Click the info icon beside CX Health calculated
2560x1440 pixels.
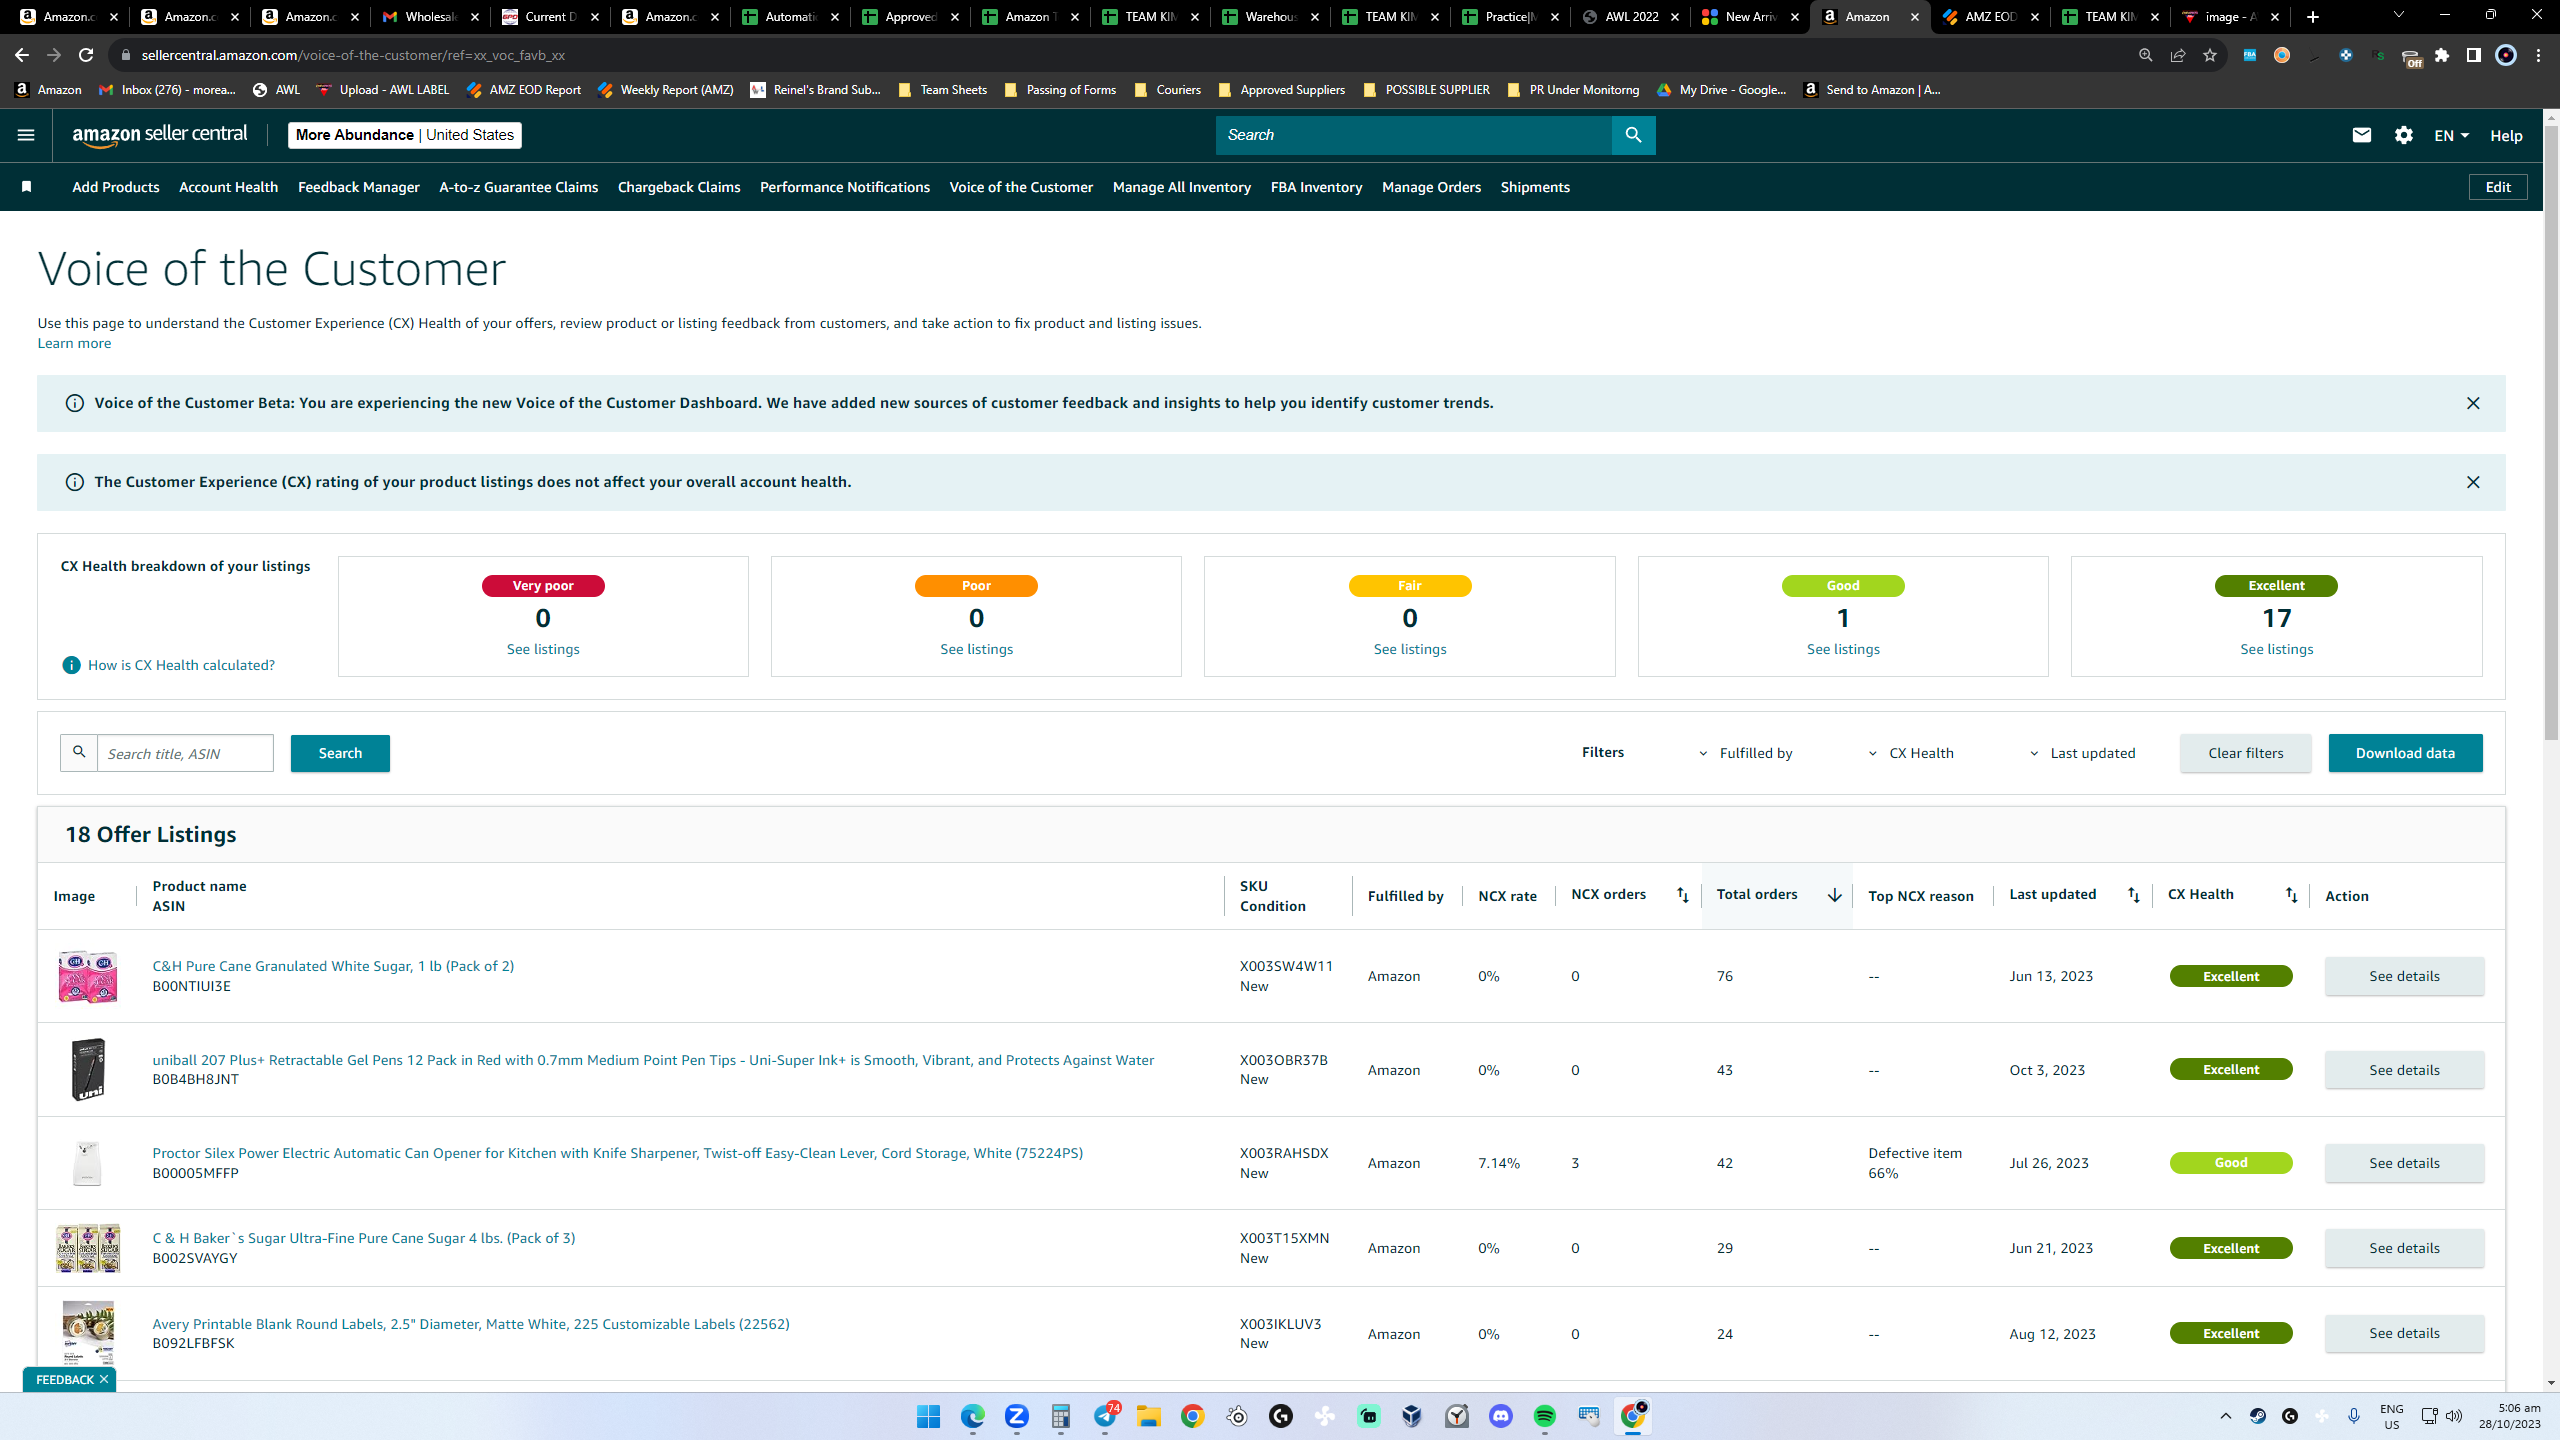(71, 665)
